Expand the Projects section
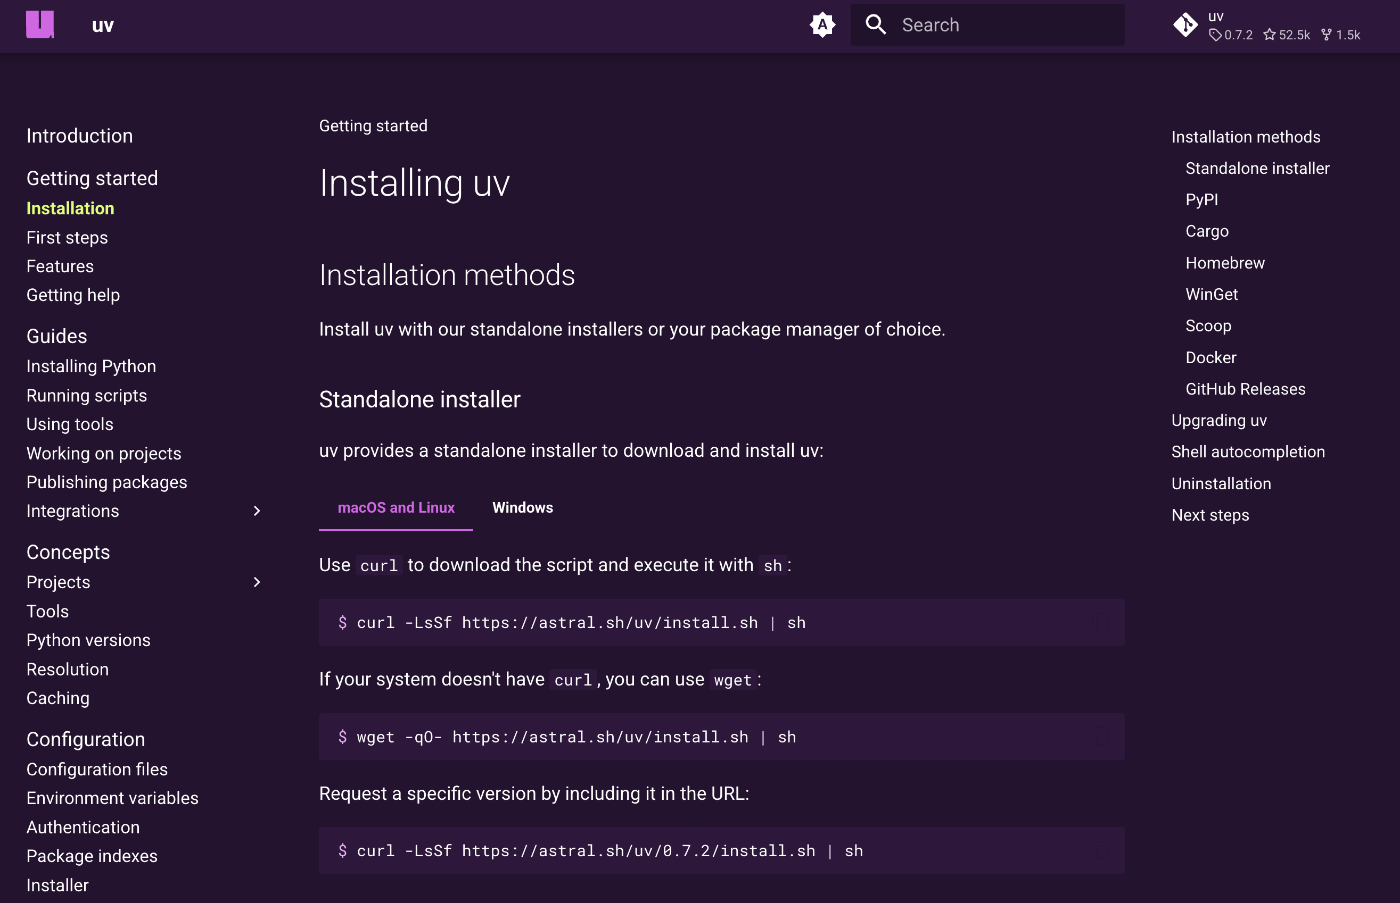This screenshot has width=1400, height=903. pos(257,582)
